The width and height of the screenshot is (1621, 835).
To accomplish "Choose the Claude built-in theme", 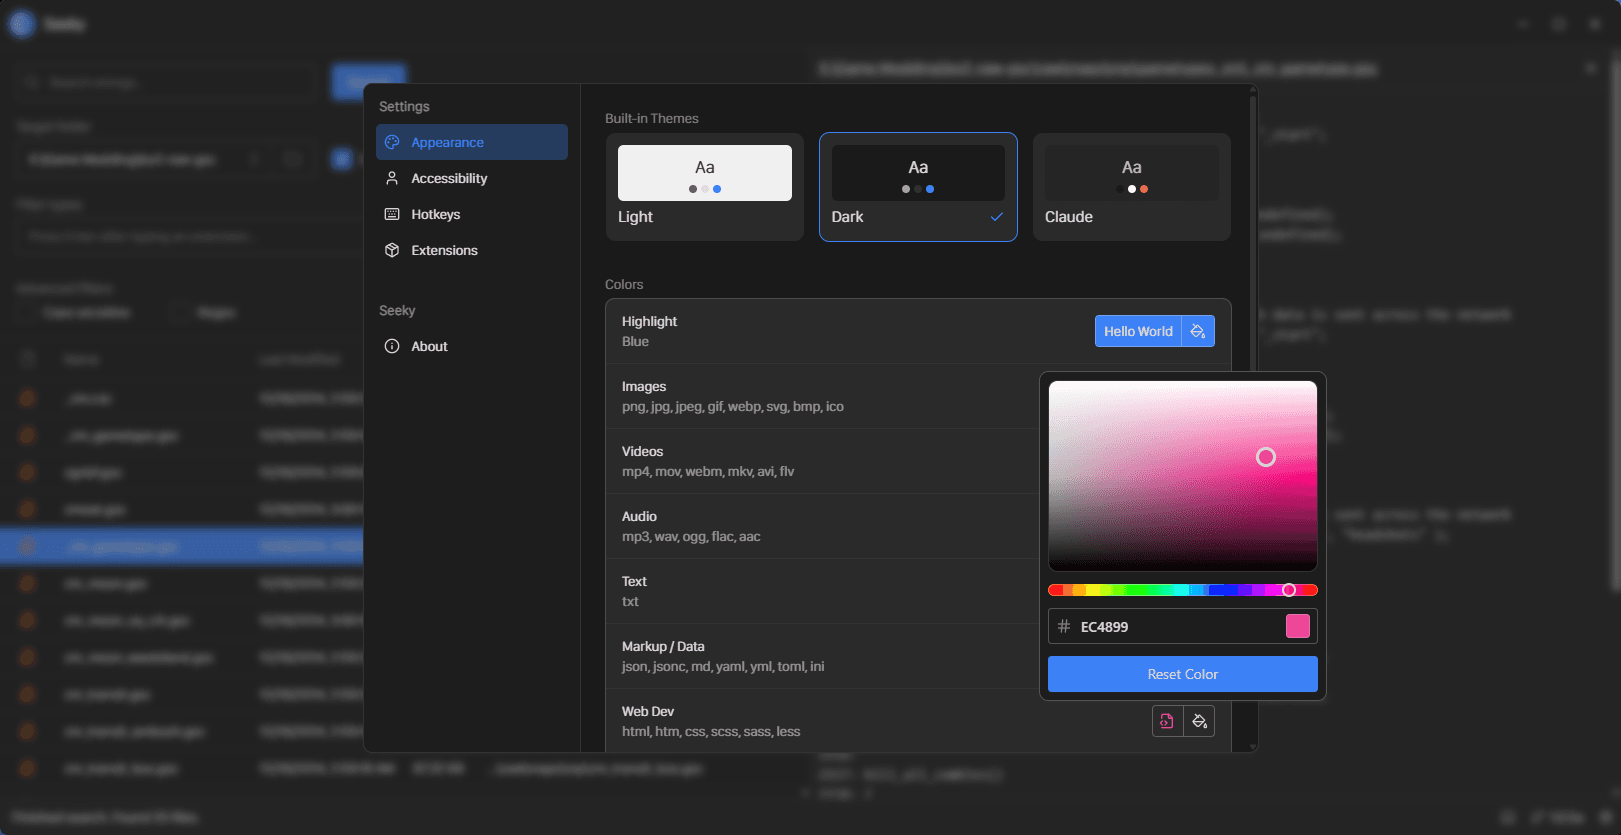I will (x=1131, y=187).
